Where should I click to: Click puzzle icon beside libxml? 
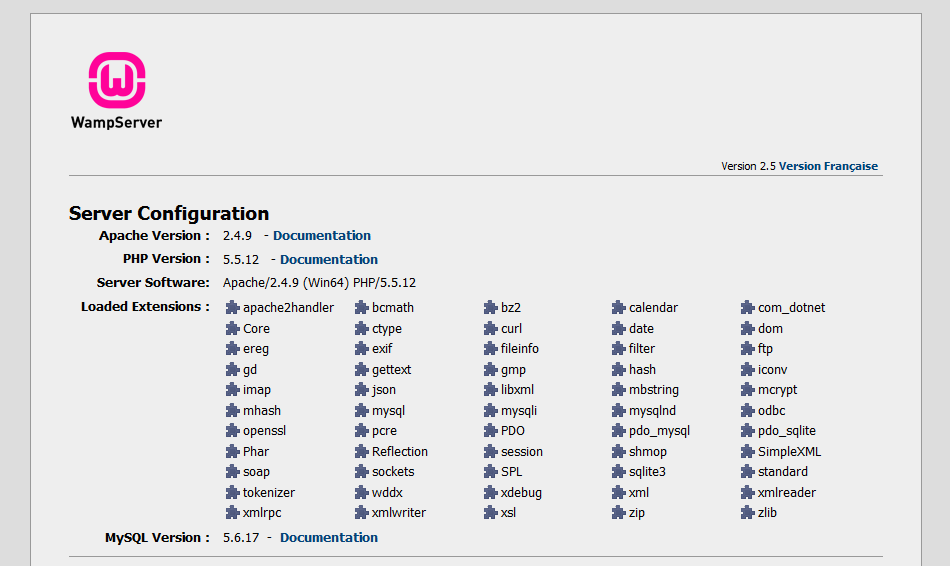491,390
